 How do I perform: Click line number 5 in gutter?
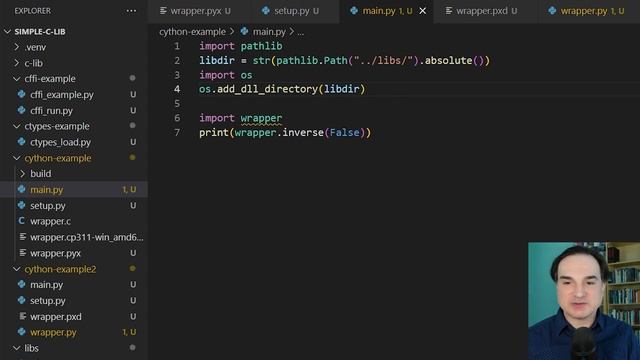pyautogui.click(x=177, y=104)
